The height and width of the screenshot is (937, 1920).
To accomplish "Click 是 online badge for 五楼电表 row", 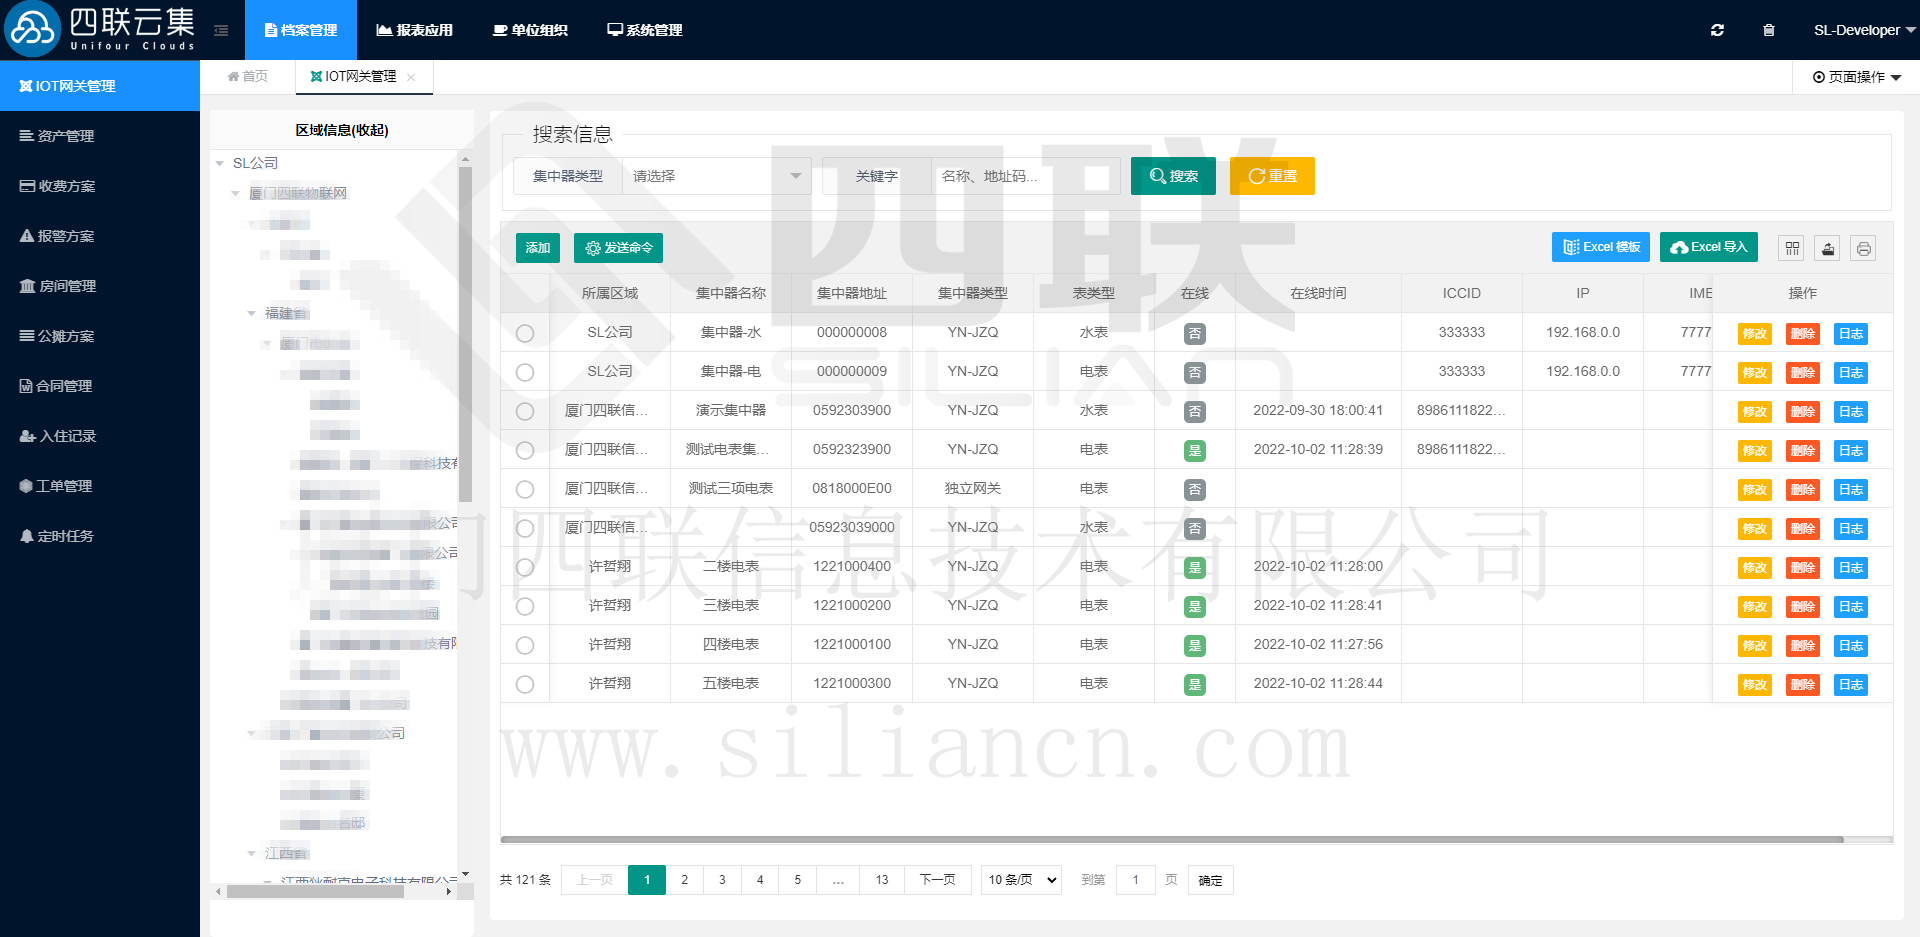I will point(1194,685).
